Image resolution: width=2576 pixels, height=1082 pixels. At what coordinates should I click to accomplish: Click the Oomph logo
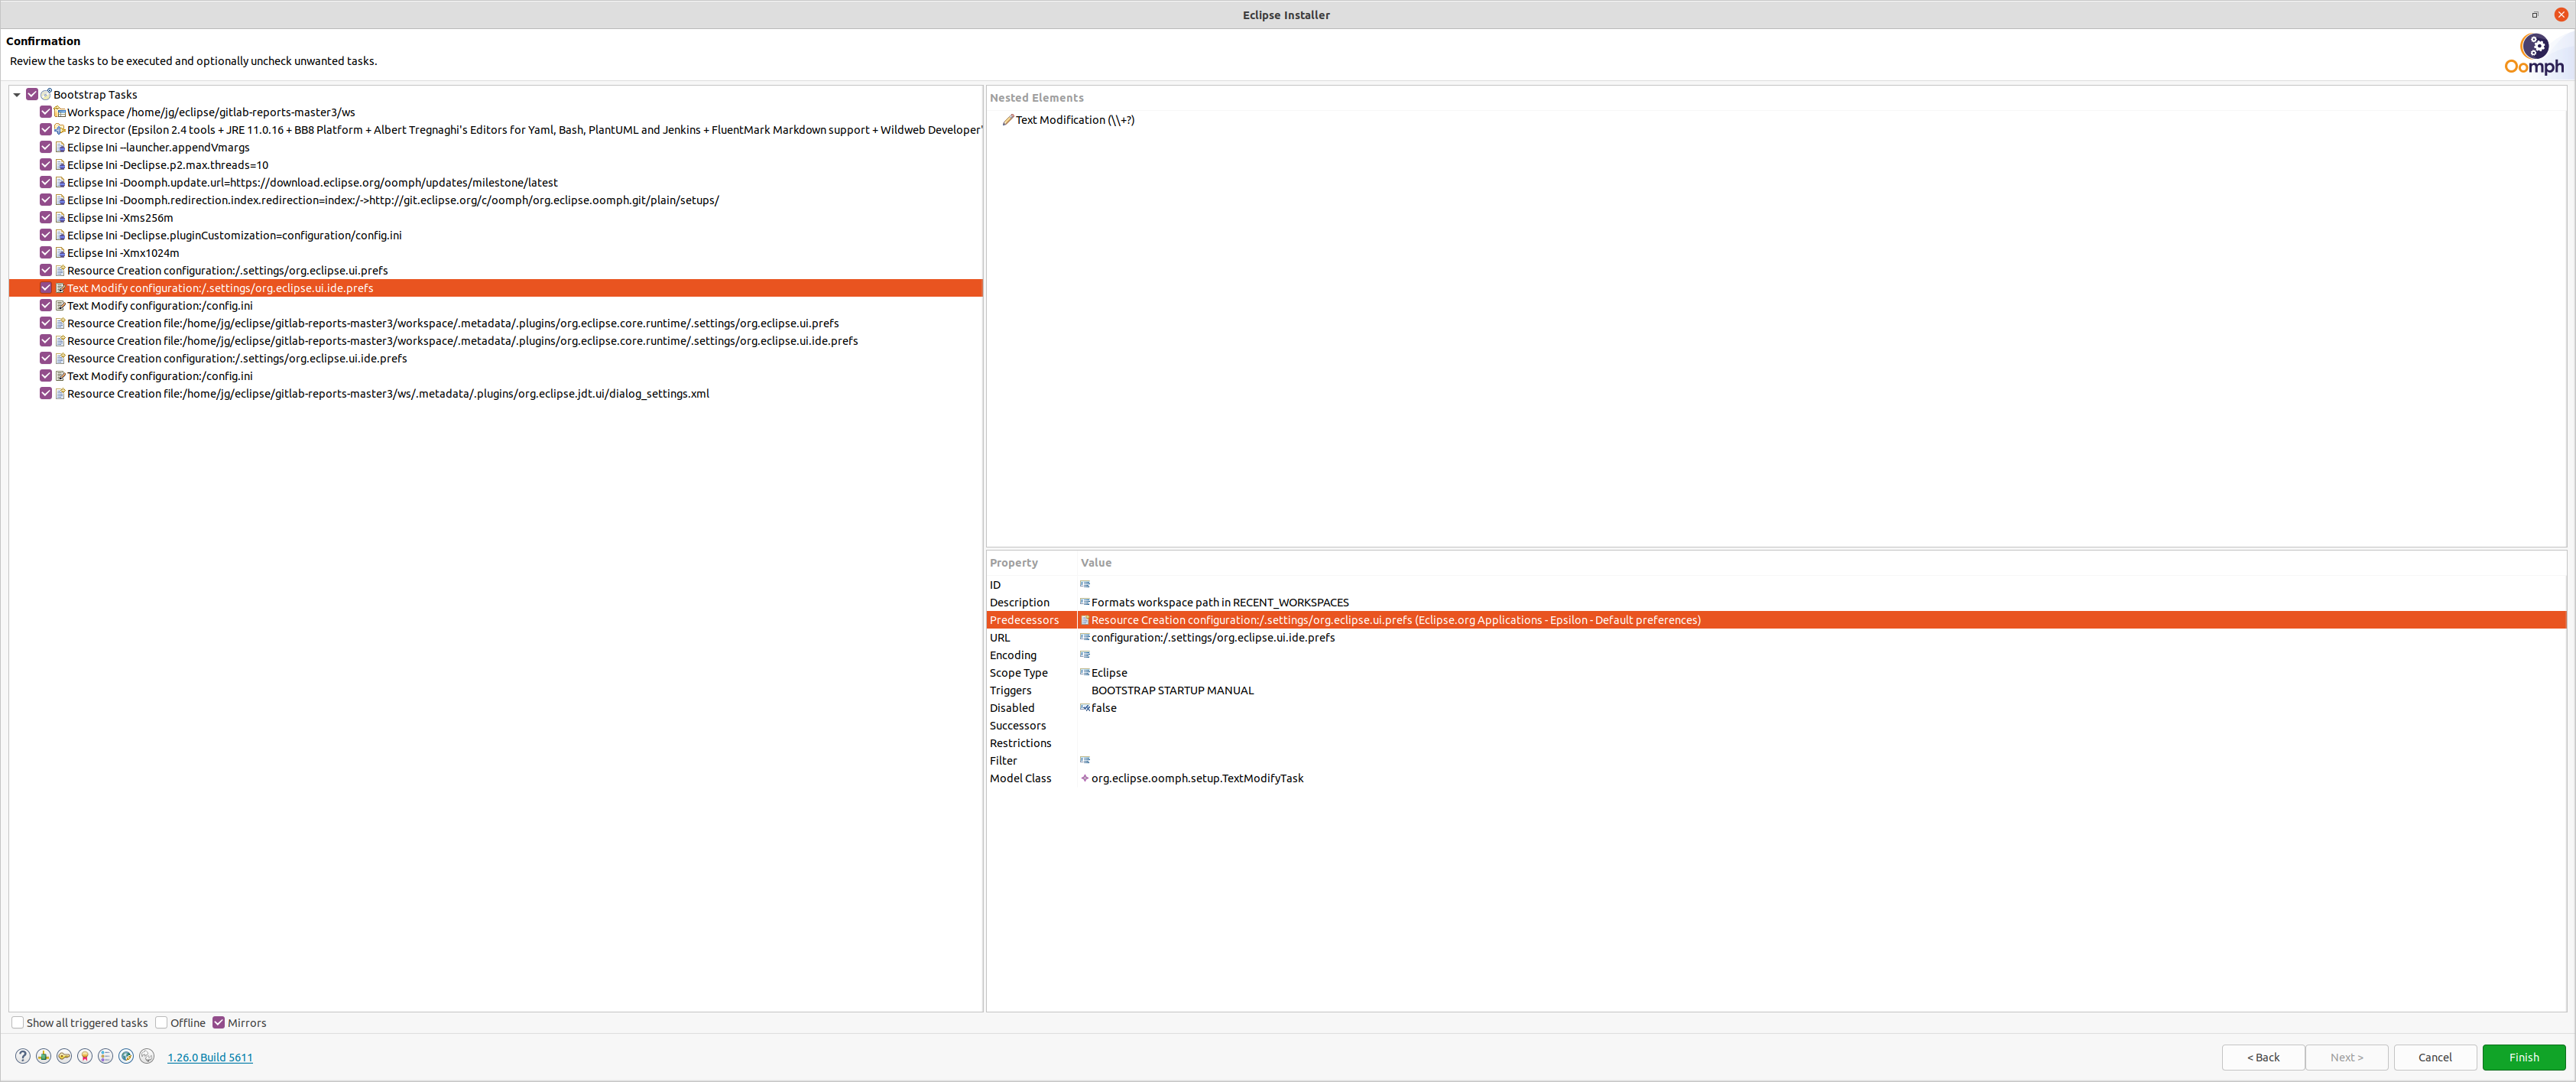click(2534, 54)
